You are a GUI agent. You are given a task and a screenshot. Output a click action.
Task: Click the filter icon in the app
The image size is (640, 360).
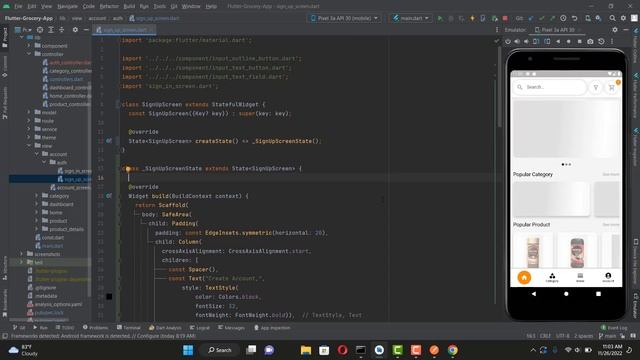[596, 87]
